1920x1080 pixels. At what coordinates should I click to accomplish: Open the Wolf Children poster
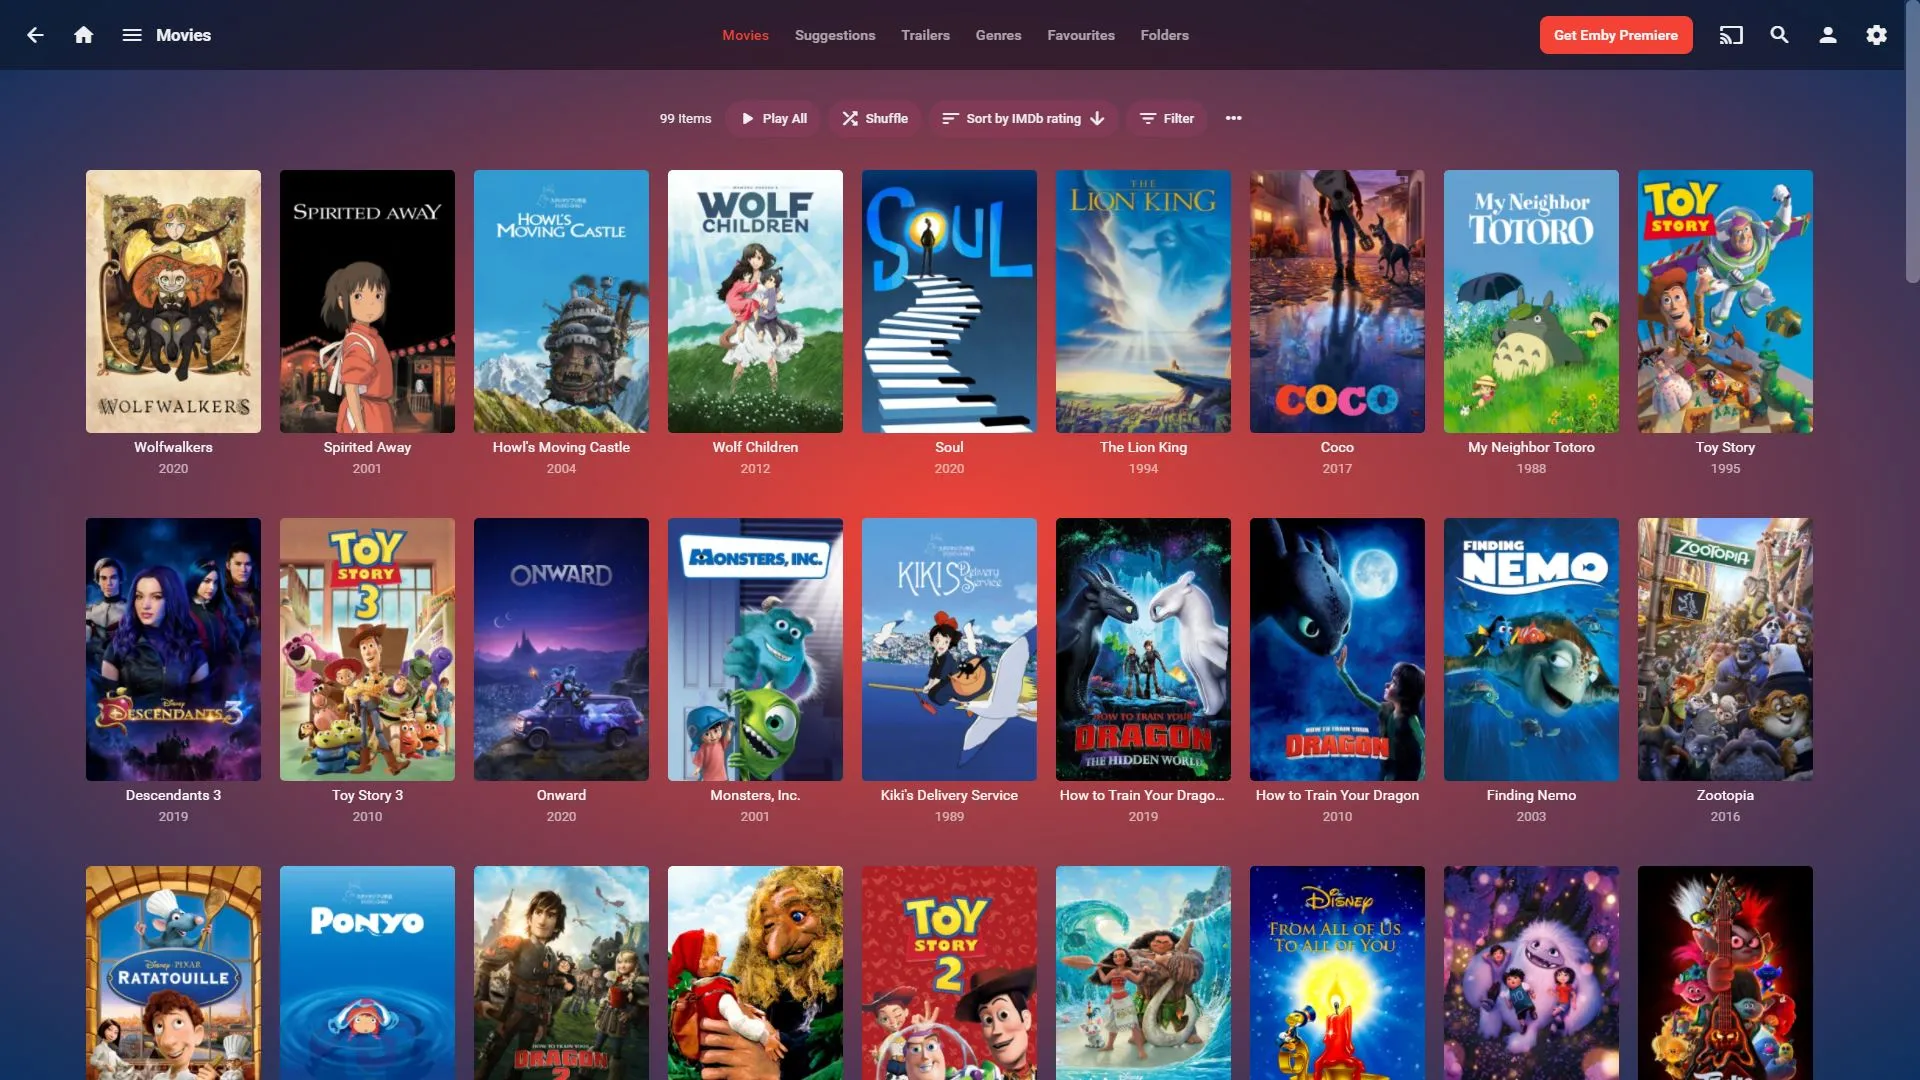pyautogui.click(x=755, y=301)
